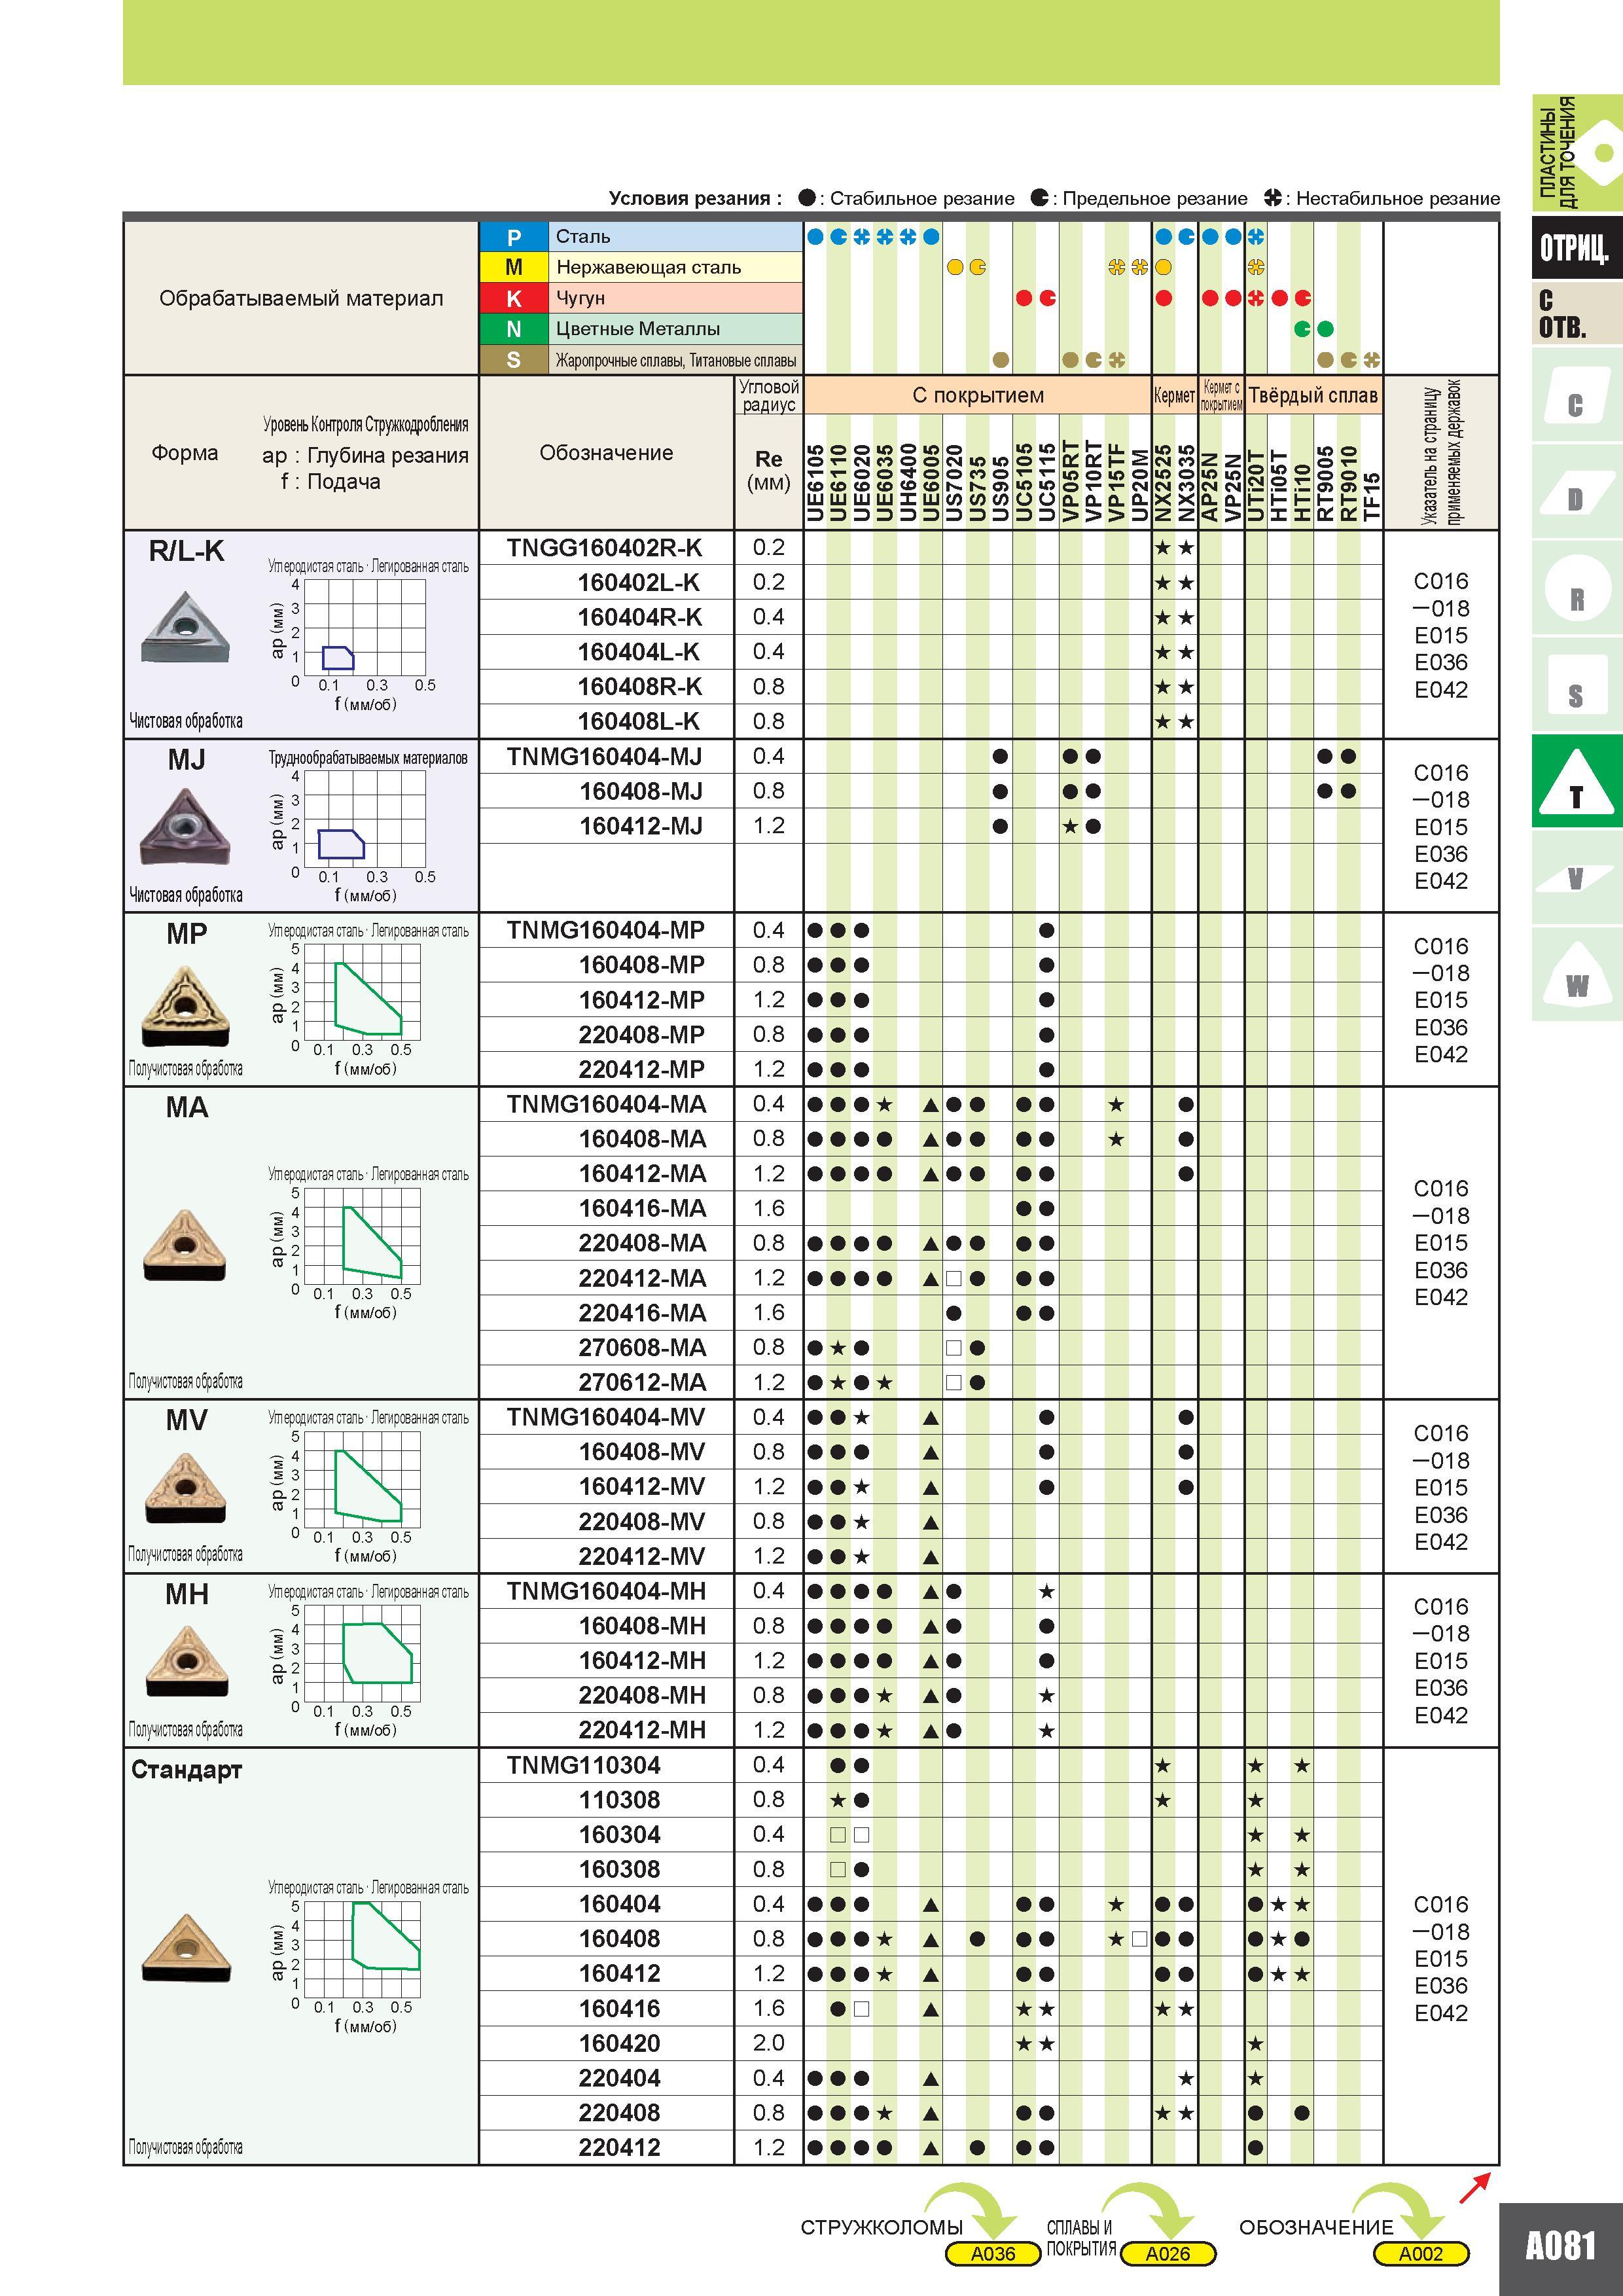The width and height of the screenshot is (1623, 2296).
Task: Select designation 220412-MP
Action: pos(642,1069)
